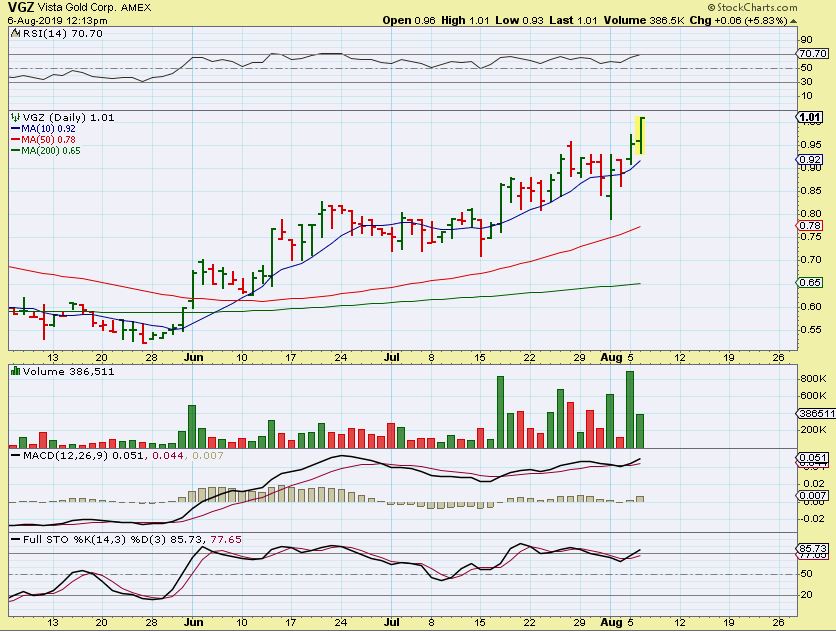Click the 'RSI(14) 70.70' panel label
836x632 pixels.
coord(62,34)
